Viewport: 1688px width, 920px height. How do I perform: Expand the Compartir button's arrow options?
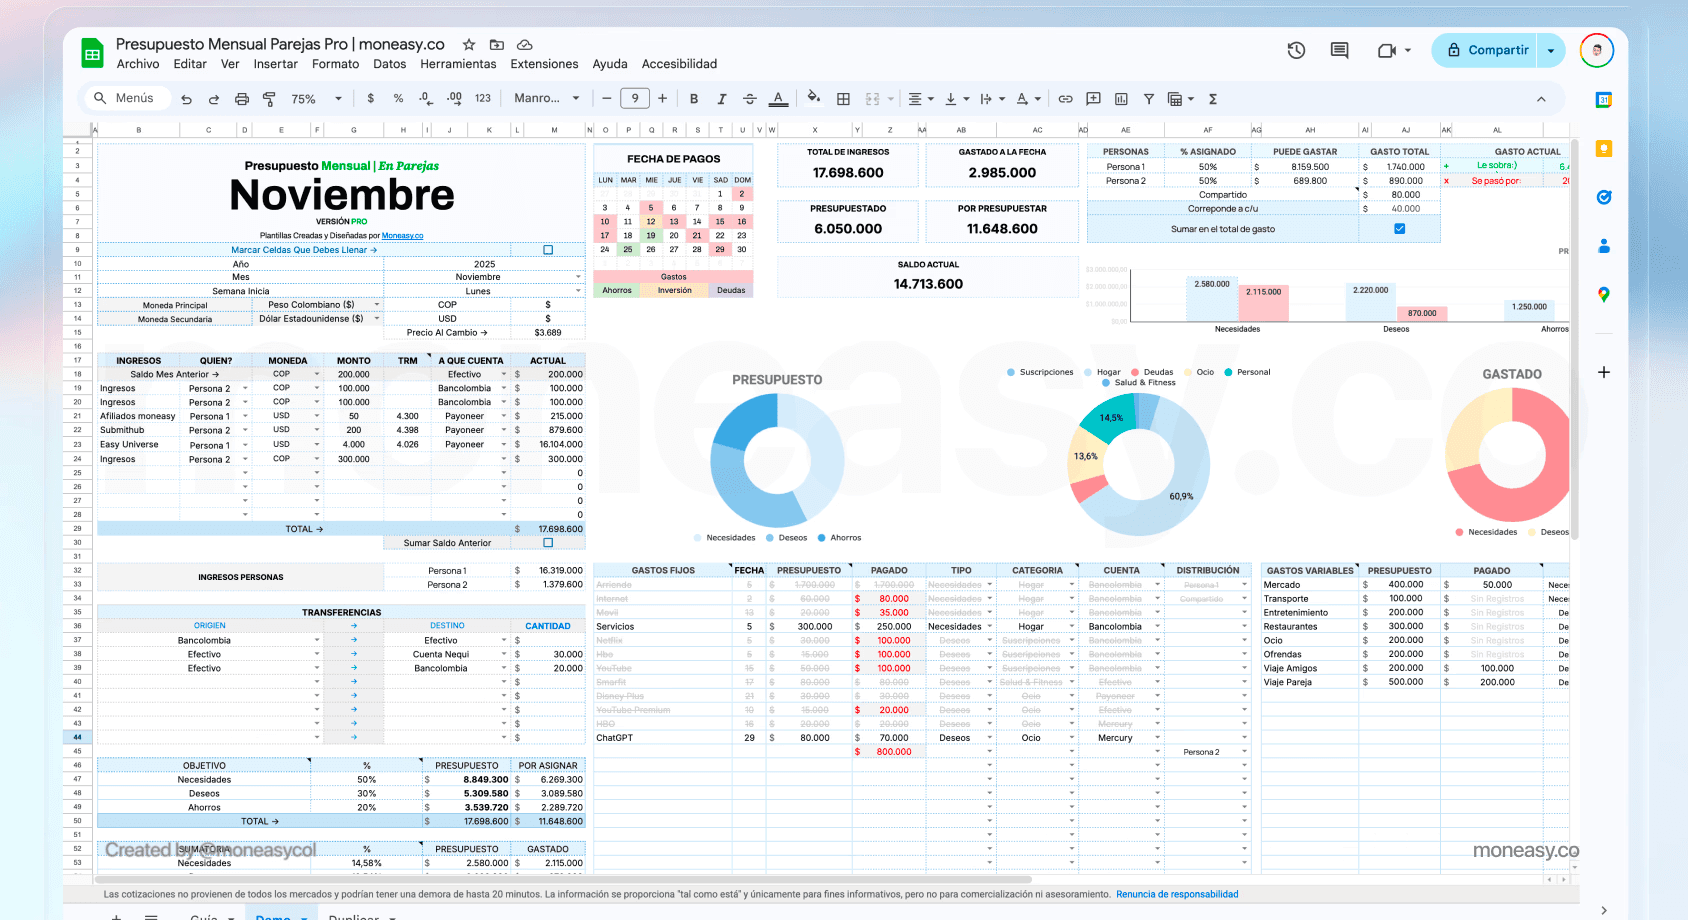[1551, 50]
